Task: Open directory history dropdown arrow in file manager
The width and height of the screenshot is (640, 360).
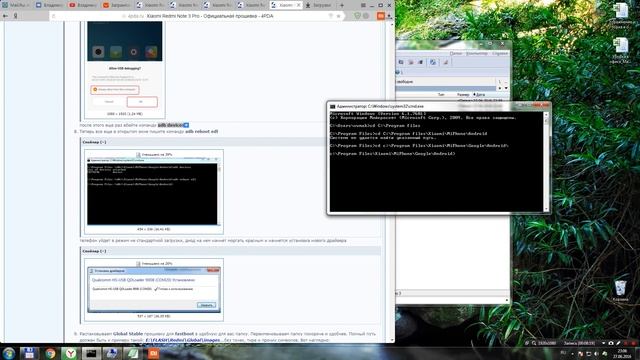Action: [x=506, y=88]
